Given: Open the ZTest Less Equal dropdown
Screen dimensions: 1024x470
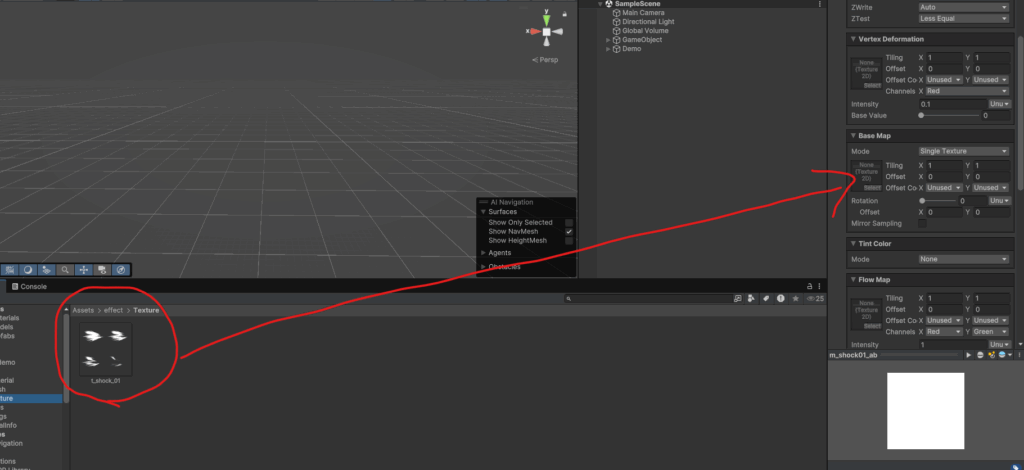Looking at the screenshot, I should point(964,18).
